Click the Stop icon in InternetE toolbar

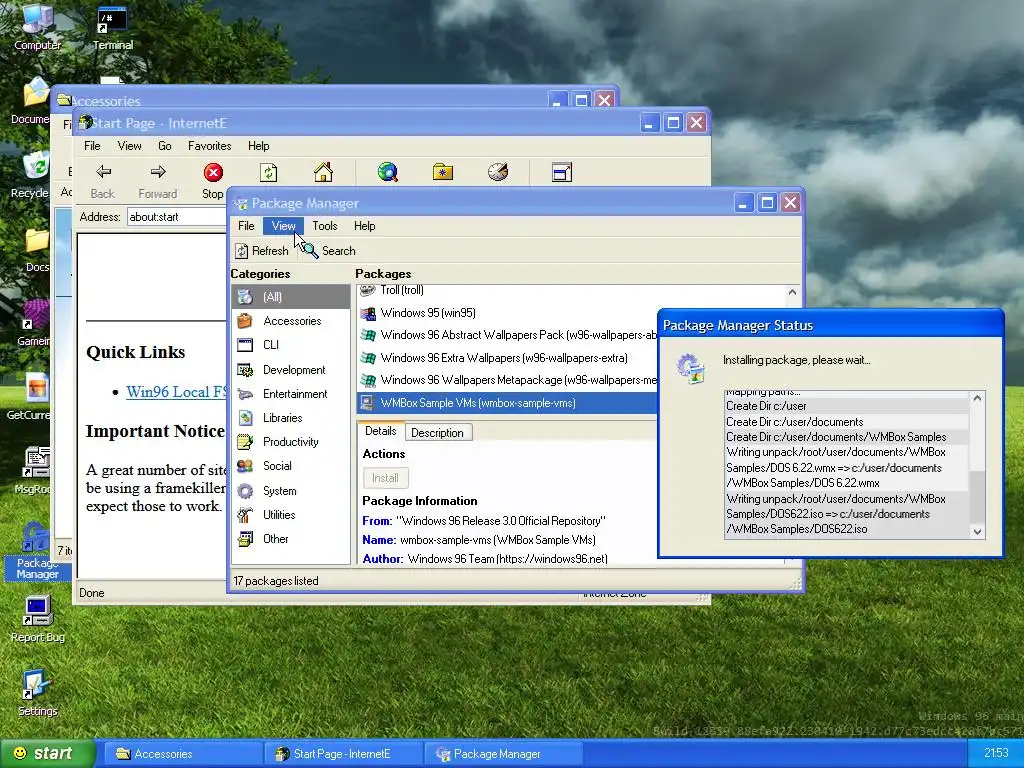coord(213,180)
